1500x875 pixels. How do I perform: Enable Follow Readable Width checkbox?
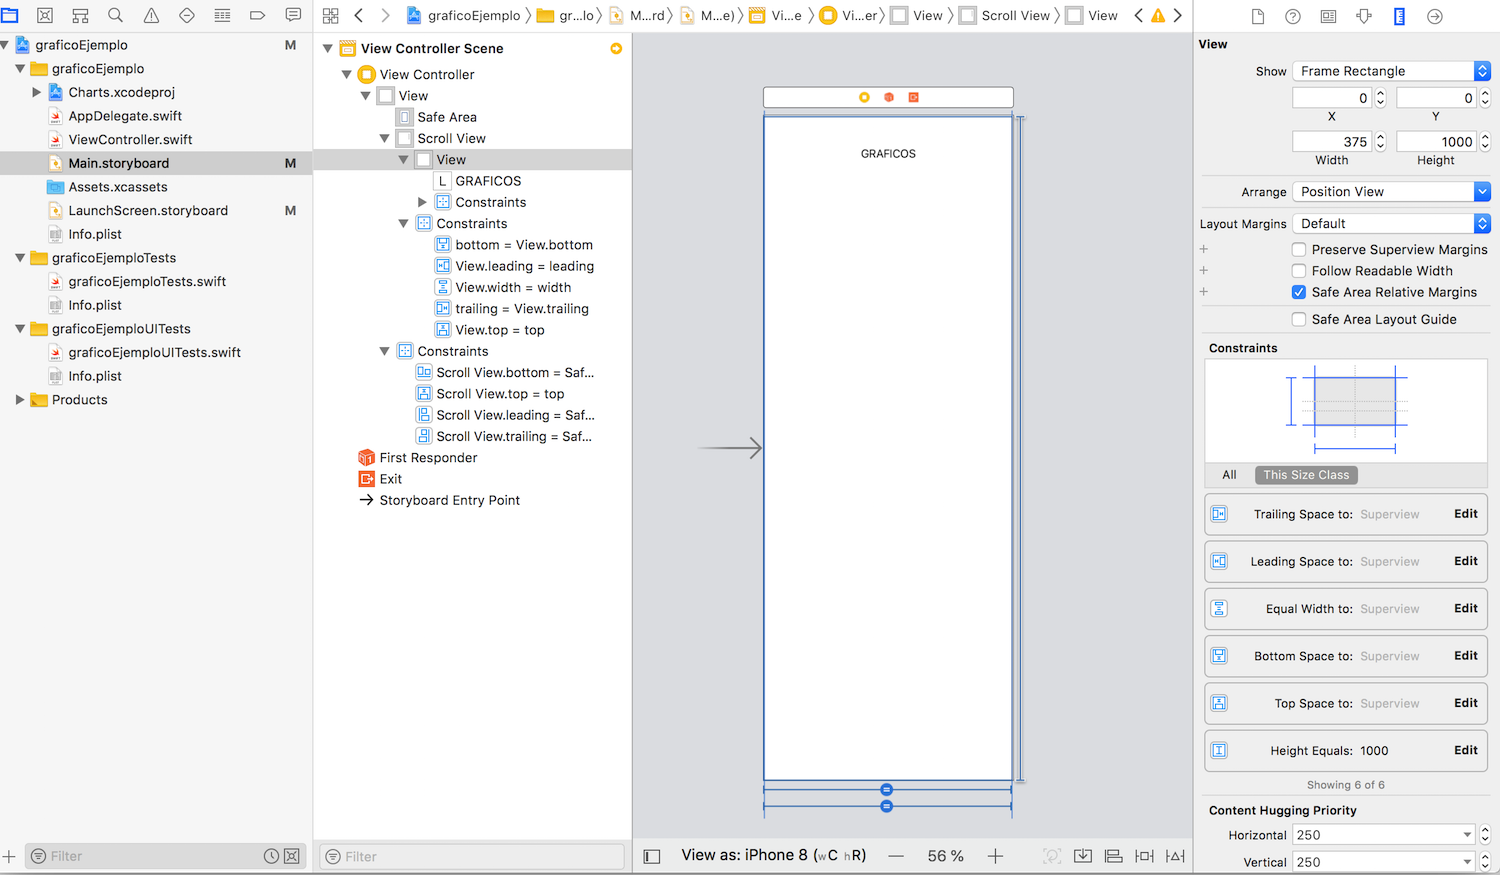[x=1298, y=271]
